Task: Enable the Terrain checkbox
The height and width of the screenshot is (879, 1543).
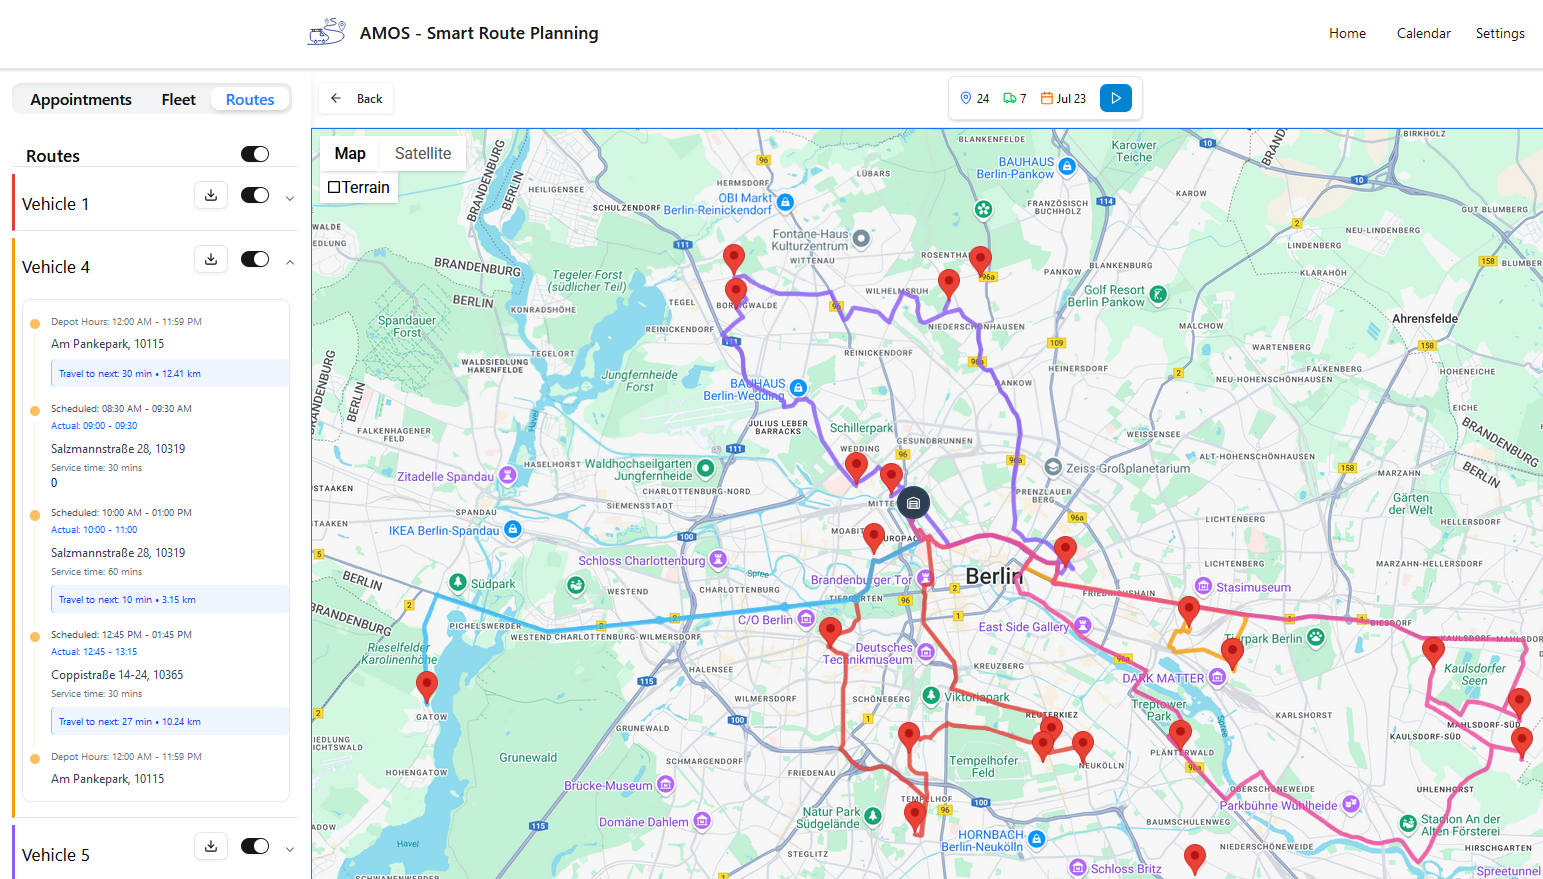Action: pyautogui.click(x=335, y=187)
